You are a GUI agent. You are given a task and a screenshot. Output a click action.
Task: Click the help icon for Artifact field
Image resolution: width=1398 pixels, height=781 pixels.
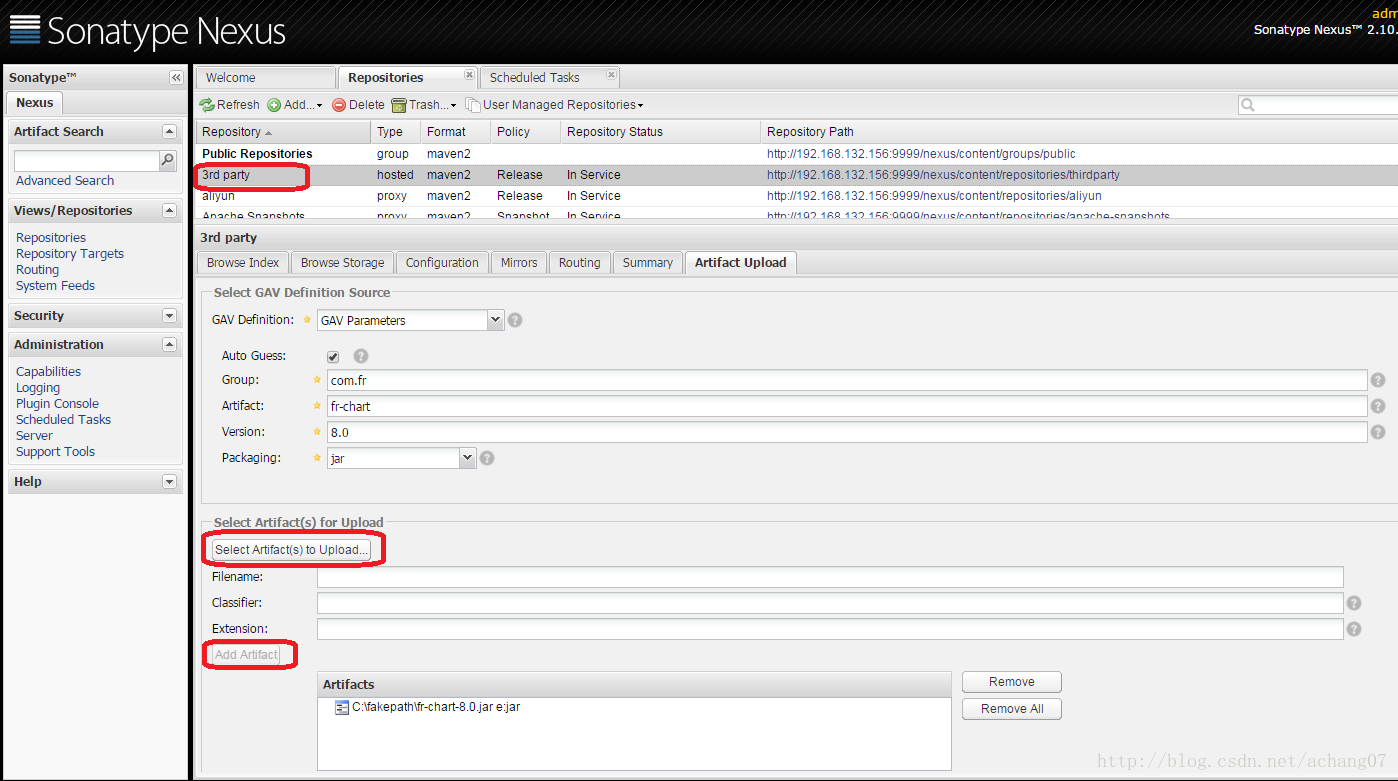click(1378, 406)
